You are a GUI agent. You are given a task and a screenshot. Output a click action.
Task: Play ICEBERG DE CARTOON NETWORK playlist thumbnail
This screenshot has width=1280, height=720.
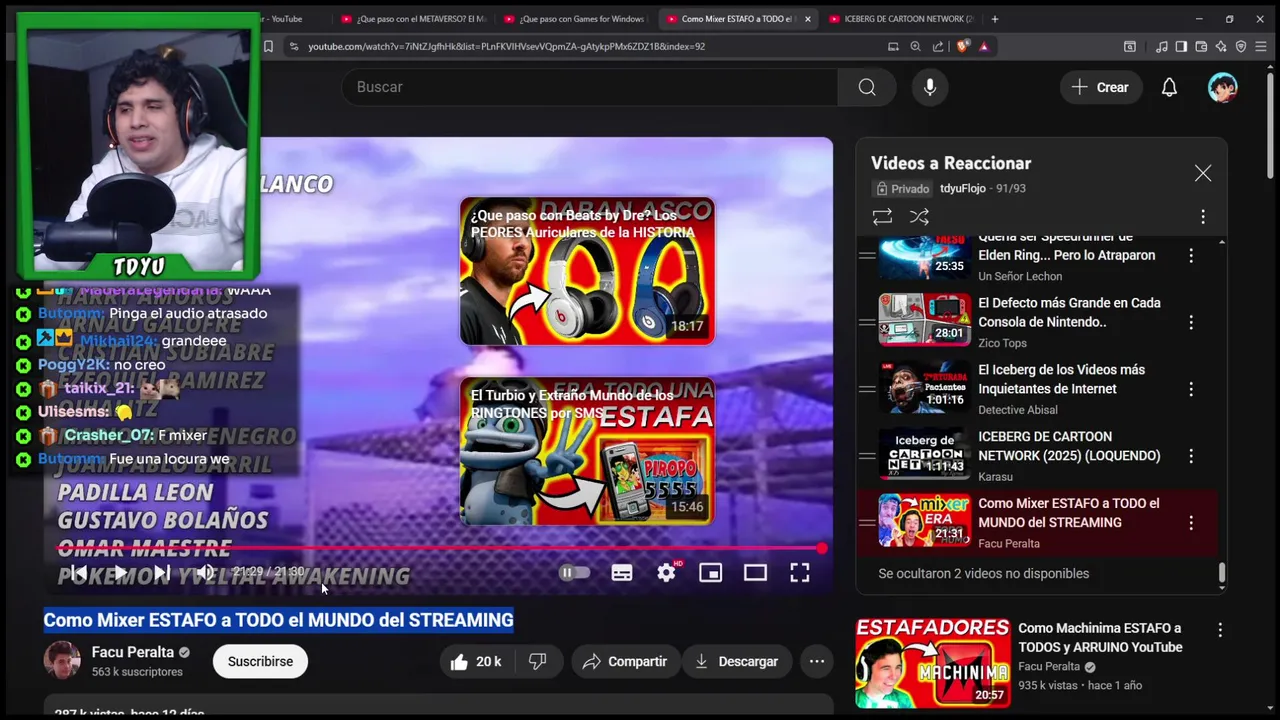(924, 455)
